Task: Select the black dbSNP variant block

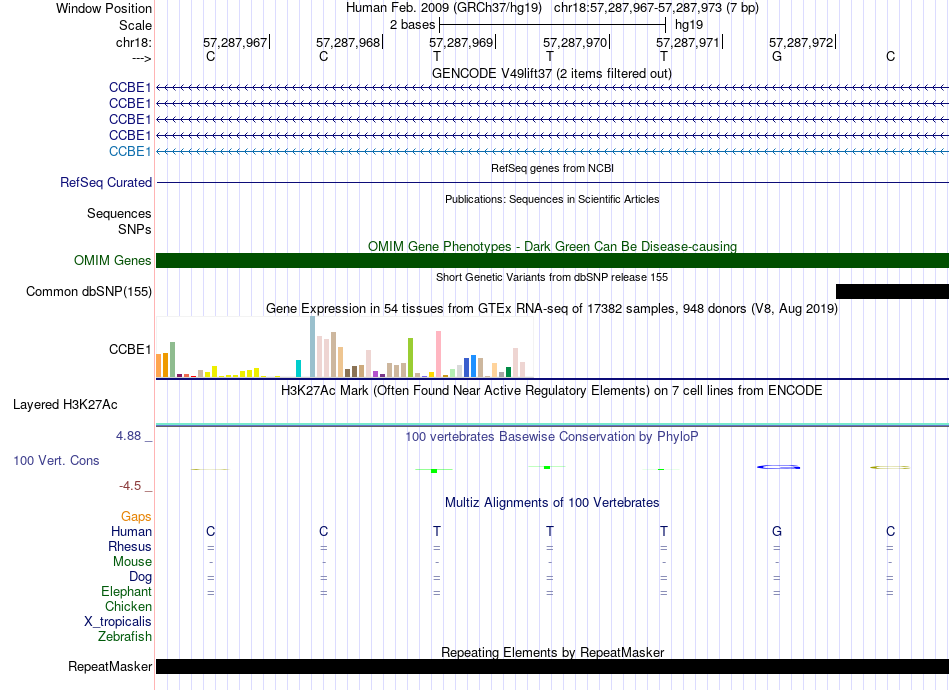Action: pyautogui.click(x=892, y=291)
